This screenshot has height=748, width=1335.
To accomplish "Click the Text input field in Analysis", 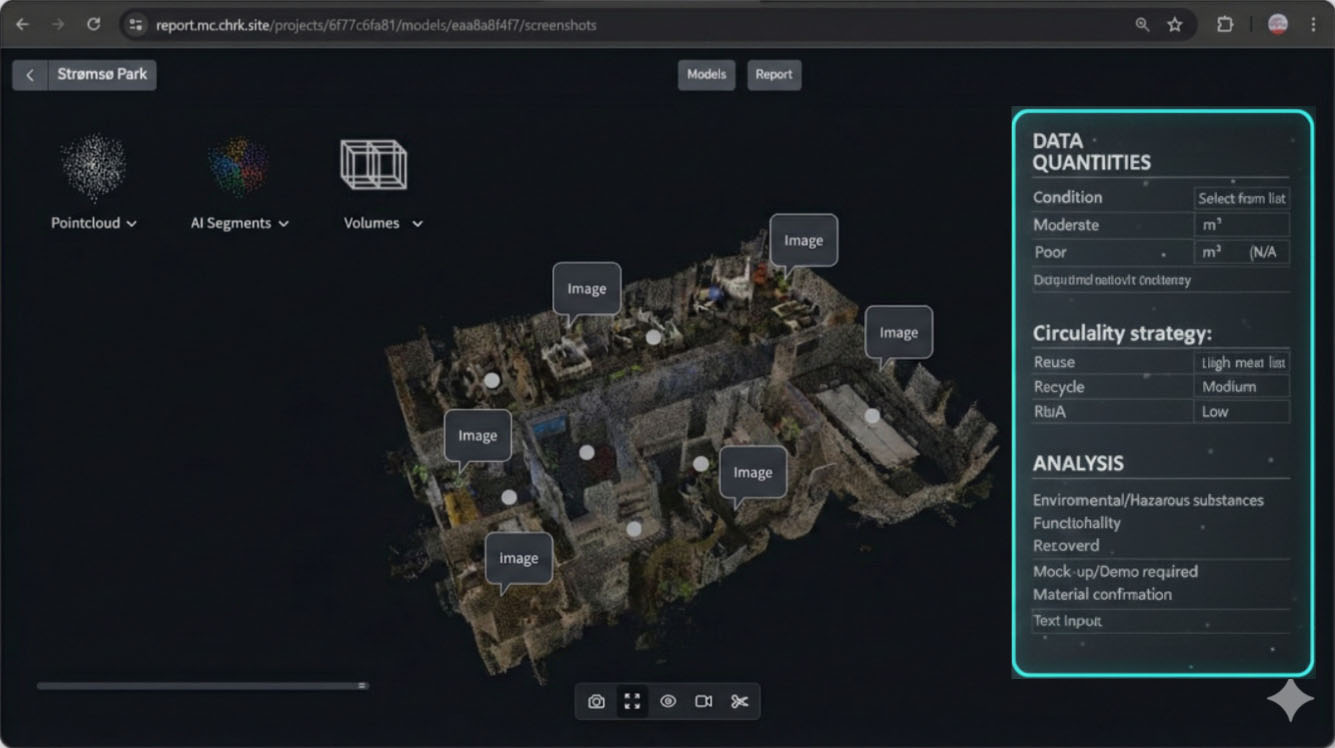I will click(1160, 621).
